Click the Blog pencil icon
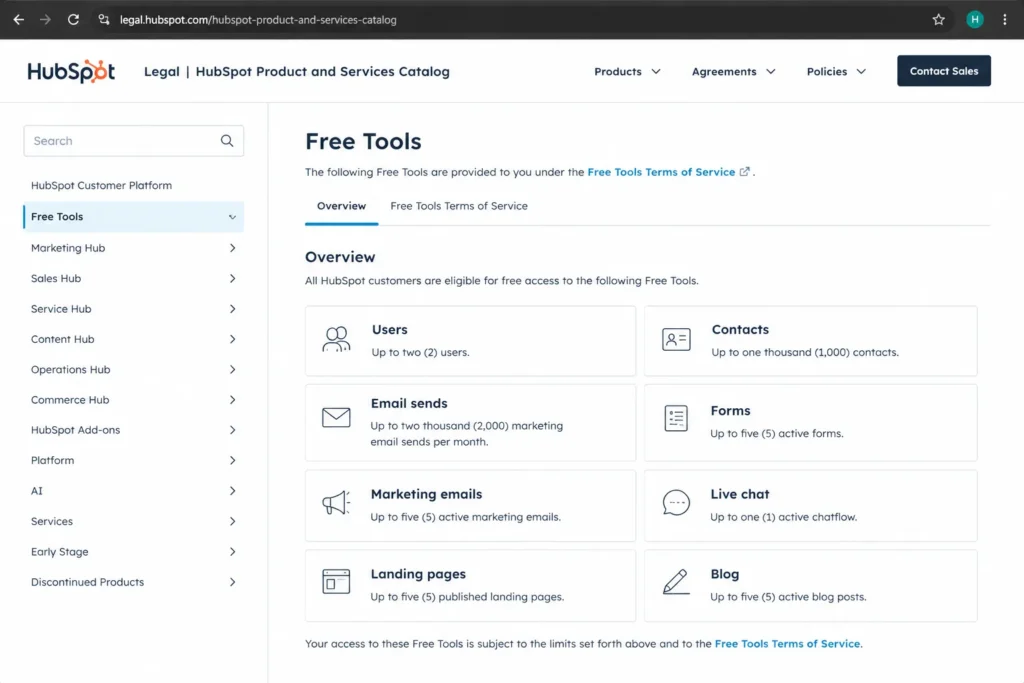This screenshot has height=683, width=1024. [x=676, y=581]
